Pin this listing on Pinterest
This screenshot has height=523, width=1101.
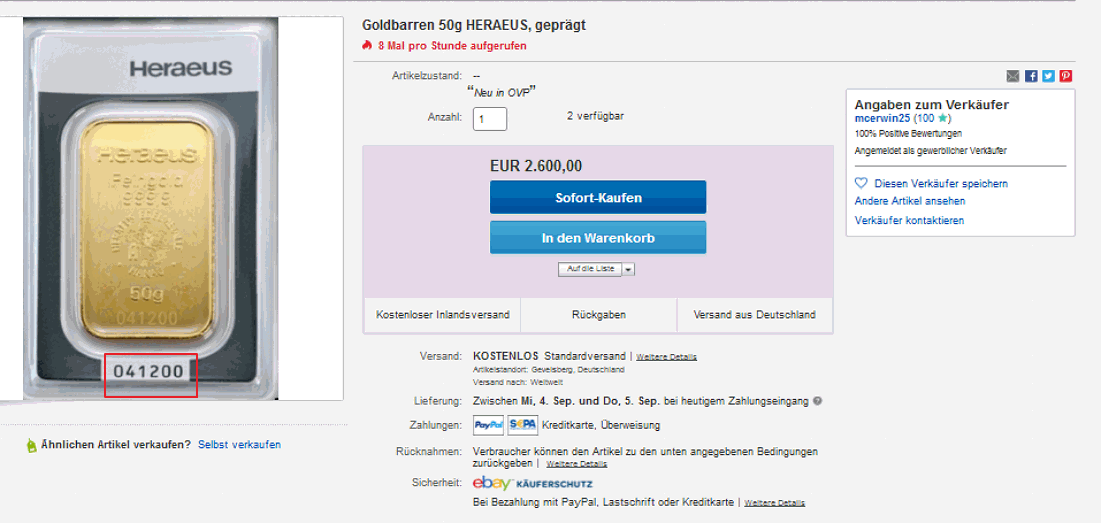tap(1066, 76)
